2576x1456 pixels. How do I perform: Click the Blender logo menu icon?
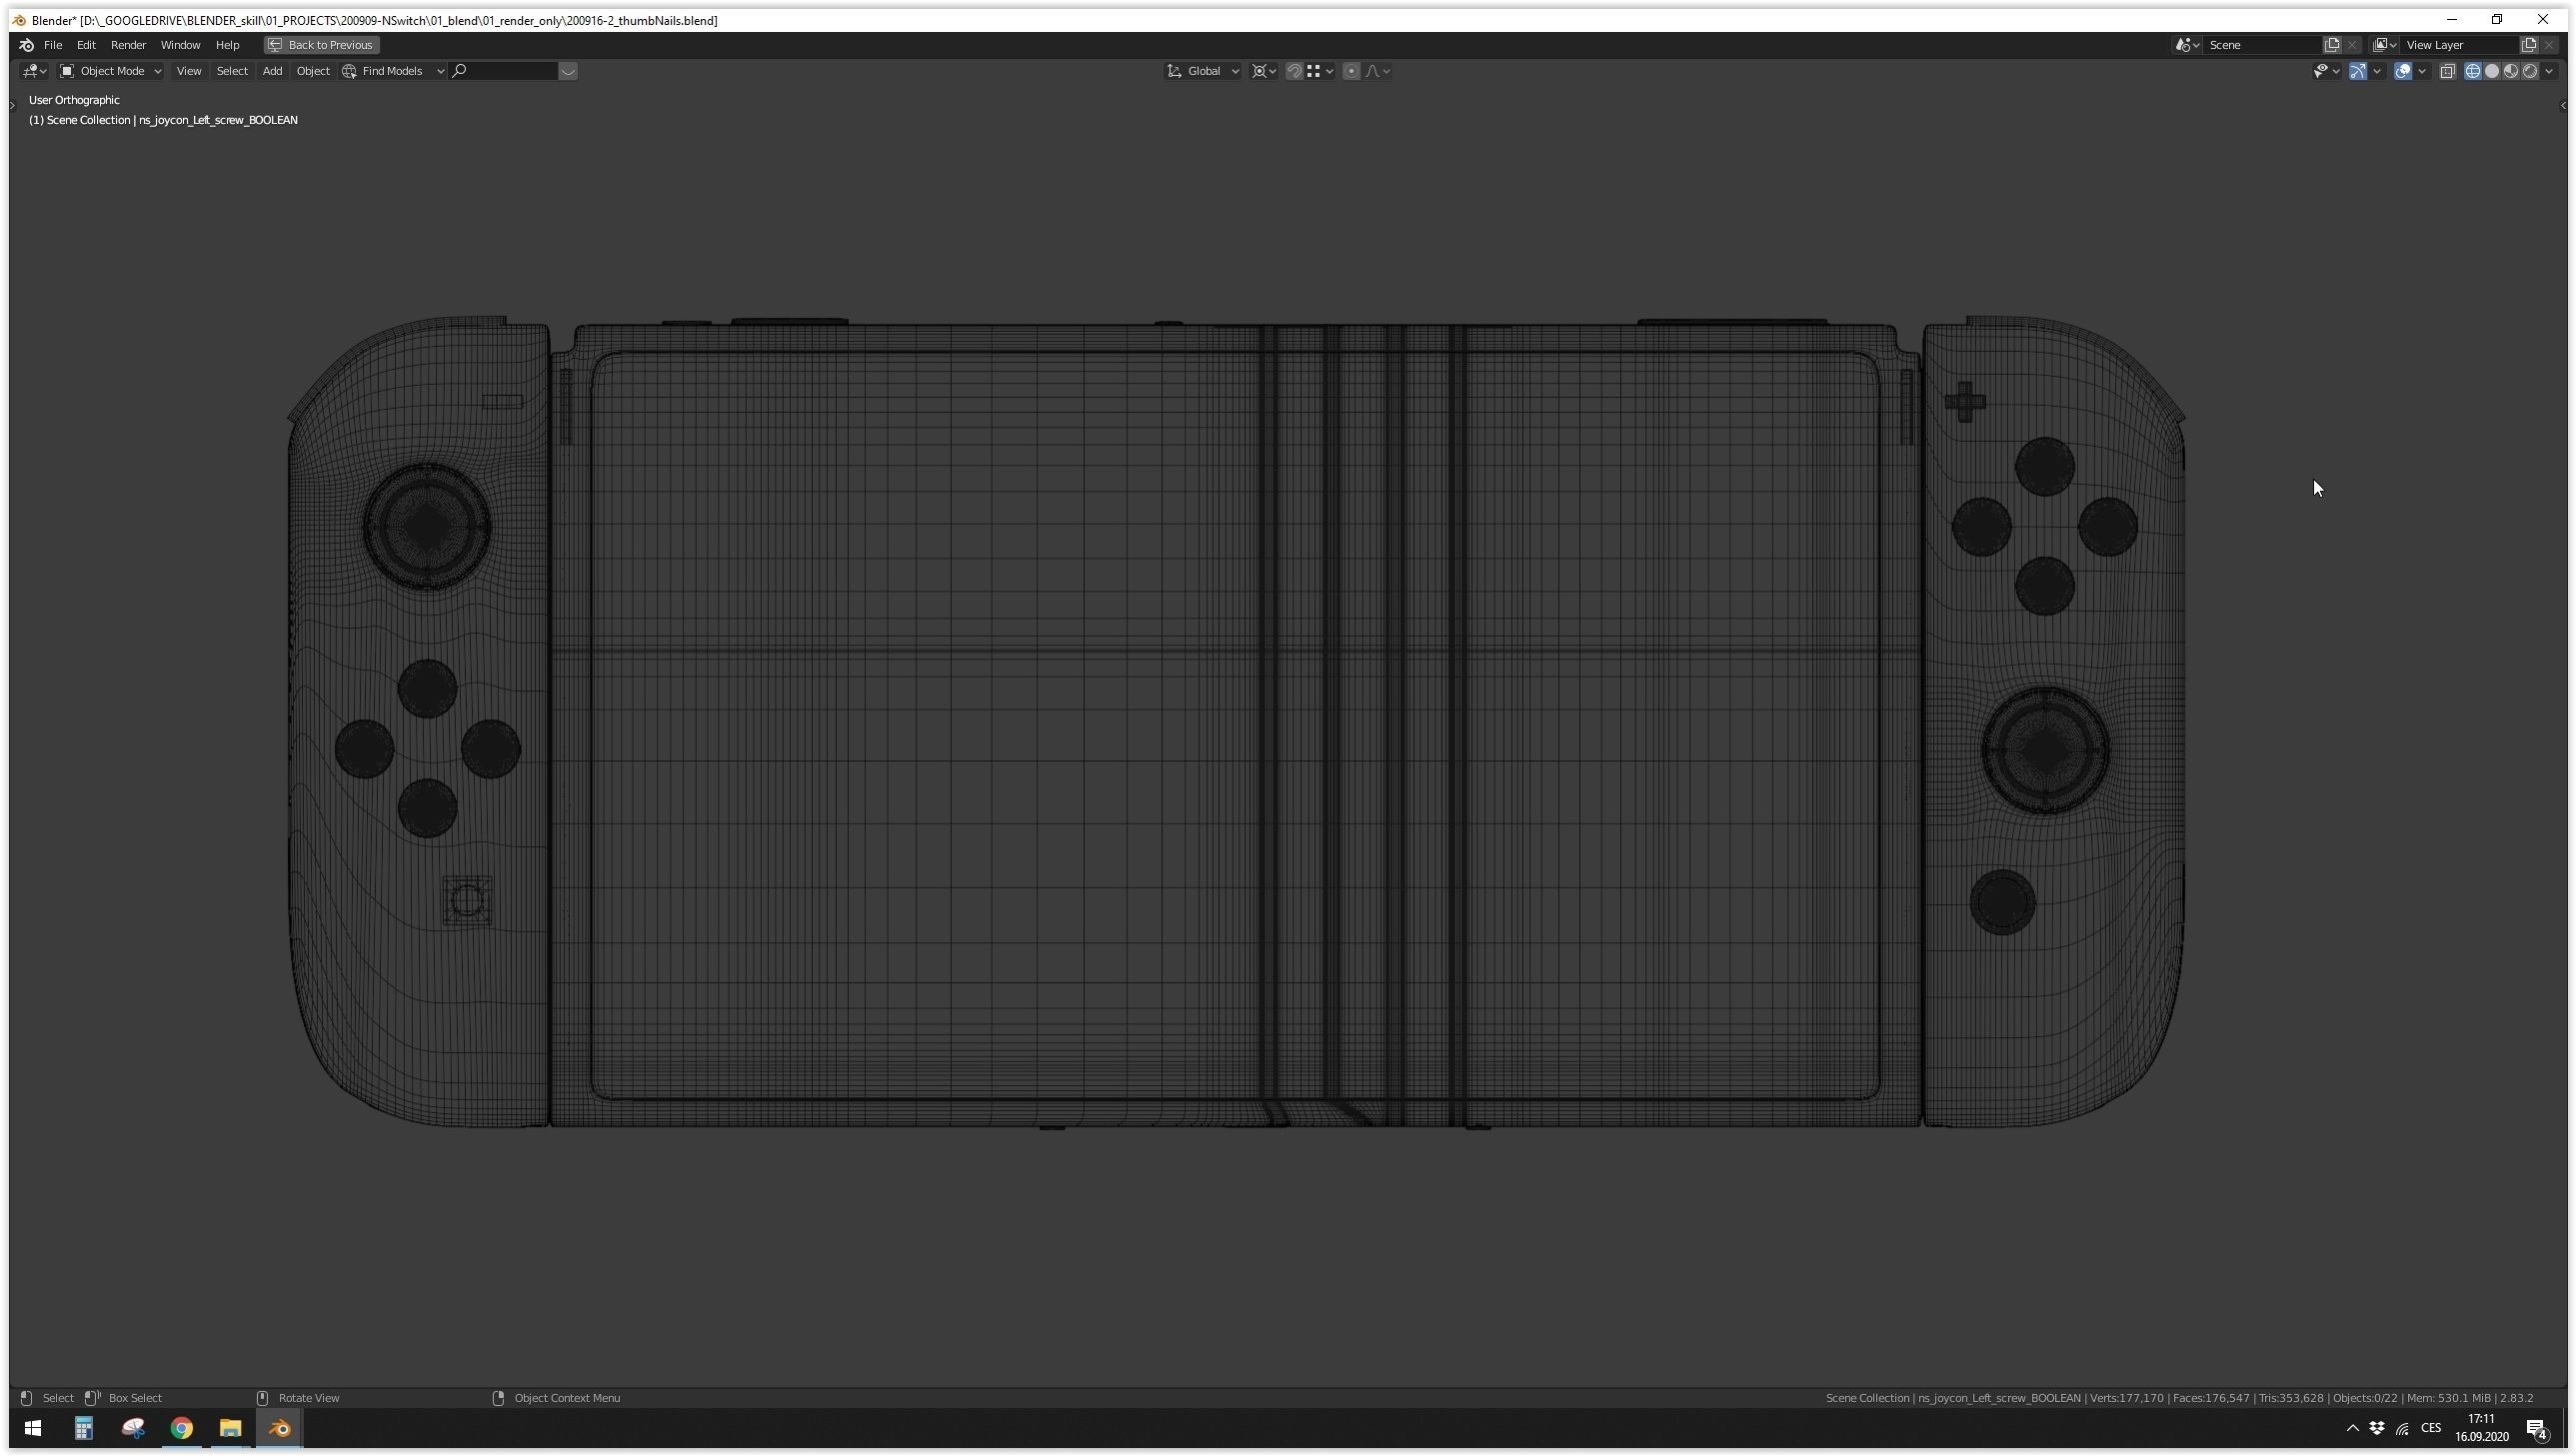[27, 45]
